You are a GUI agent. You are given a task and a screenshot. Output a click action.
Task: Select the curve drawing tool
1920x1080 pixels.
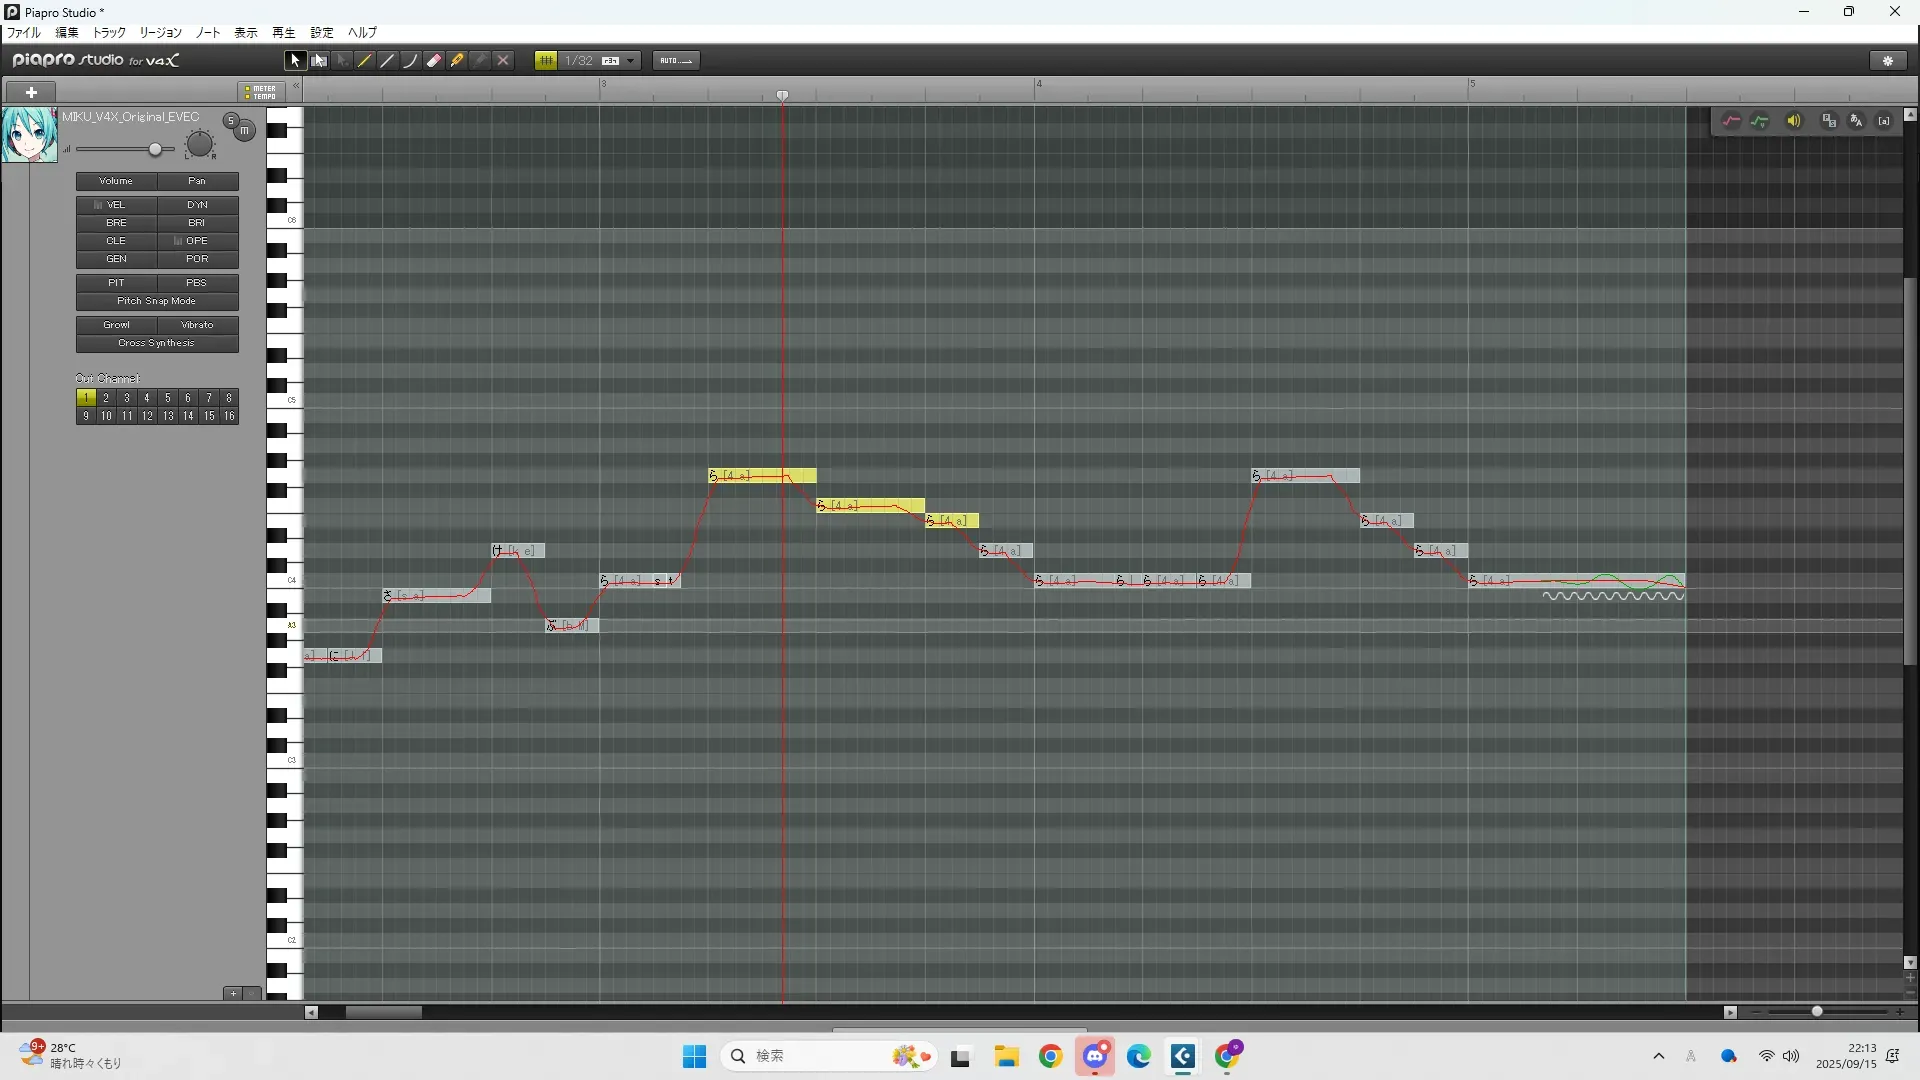(x=411, y=61)
